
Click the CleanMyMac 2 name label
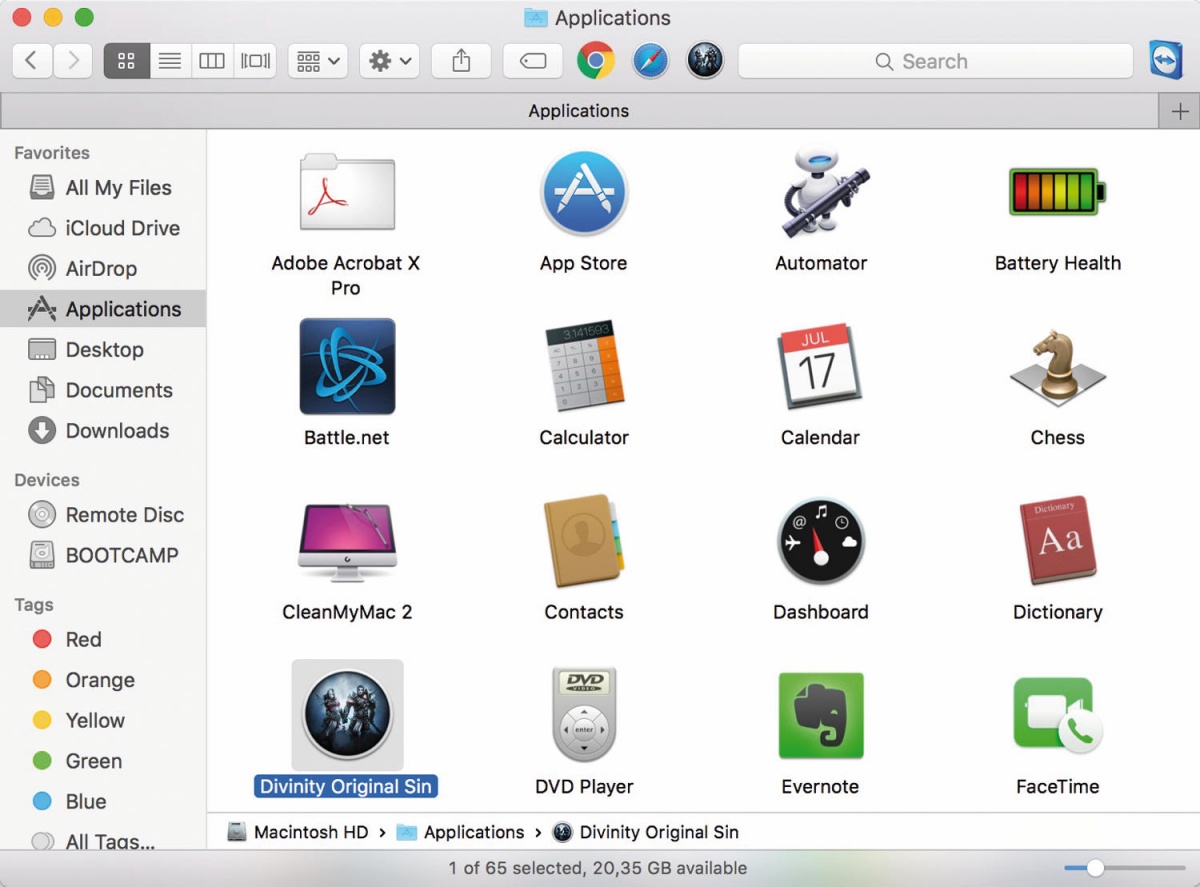click(347, 612)
